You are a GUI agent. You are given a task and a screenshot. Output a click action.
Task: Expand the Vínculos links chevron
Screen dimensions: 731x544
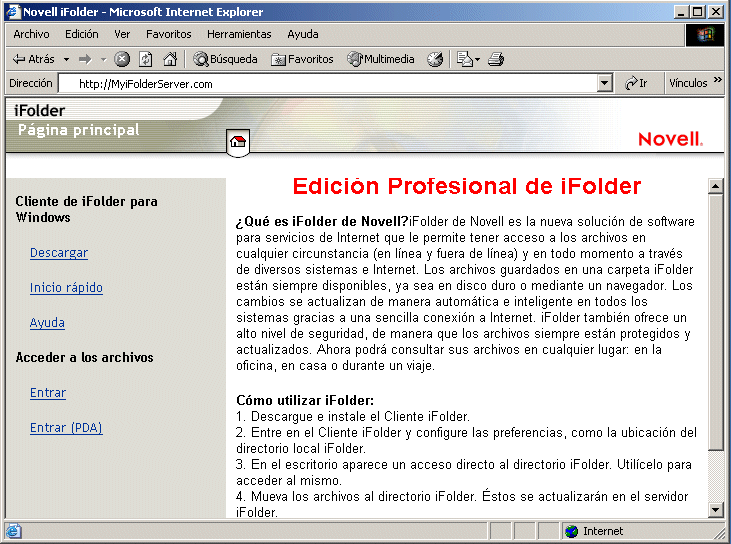(x=717, y=80)
